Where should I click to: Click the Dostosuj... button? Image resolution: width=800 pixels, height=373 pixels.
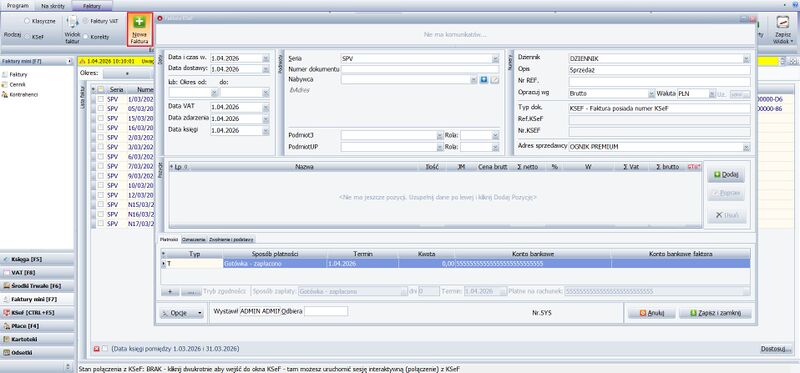click(x=776, y=349)
